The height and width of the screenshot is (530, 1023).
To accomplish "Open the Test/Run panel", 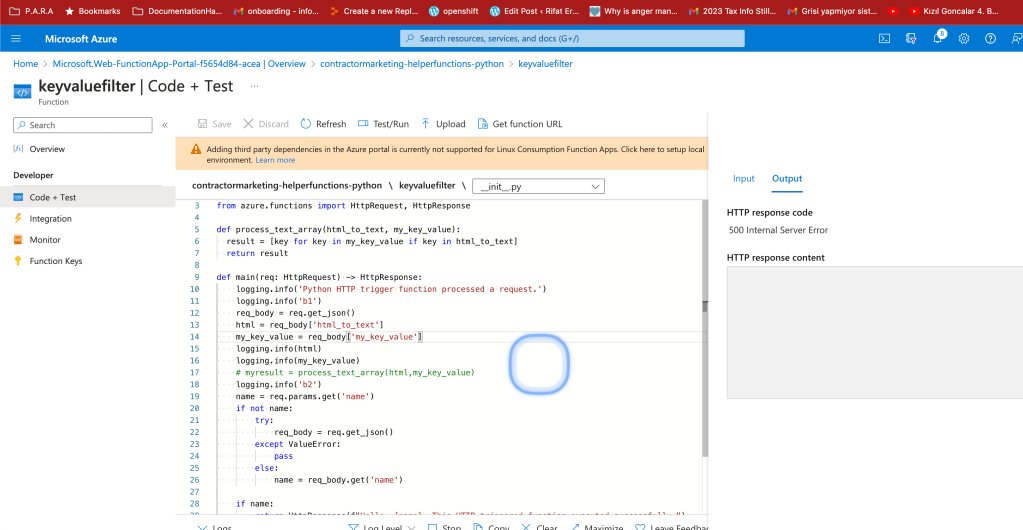I will [384, 124].
